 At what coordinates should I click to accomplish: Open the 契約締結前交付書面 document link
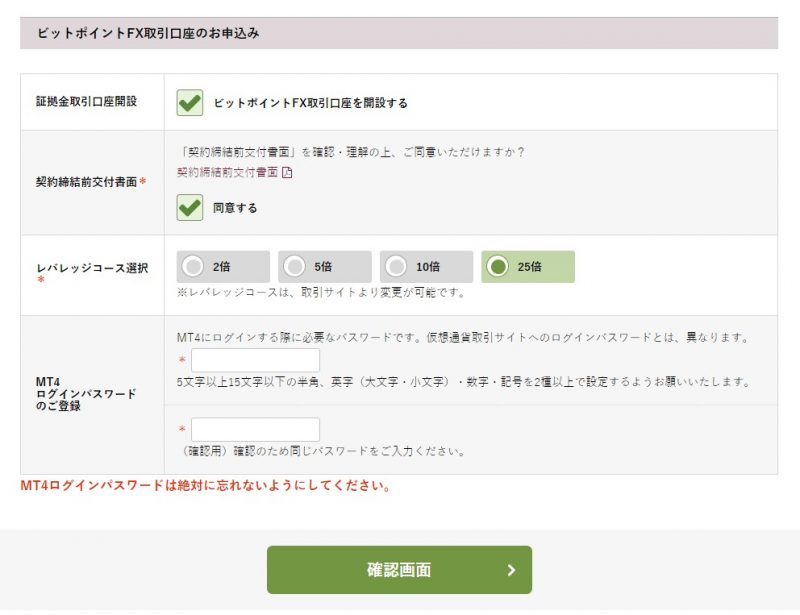pos(227,172)
